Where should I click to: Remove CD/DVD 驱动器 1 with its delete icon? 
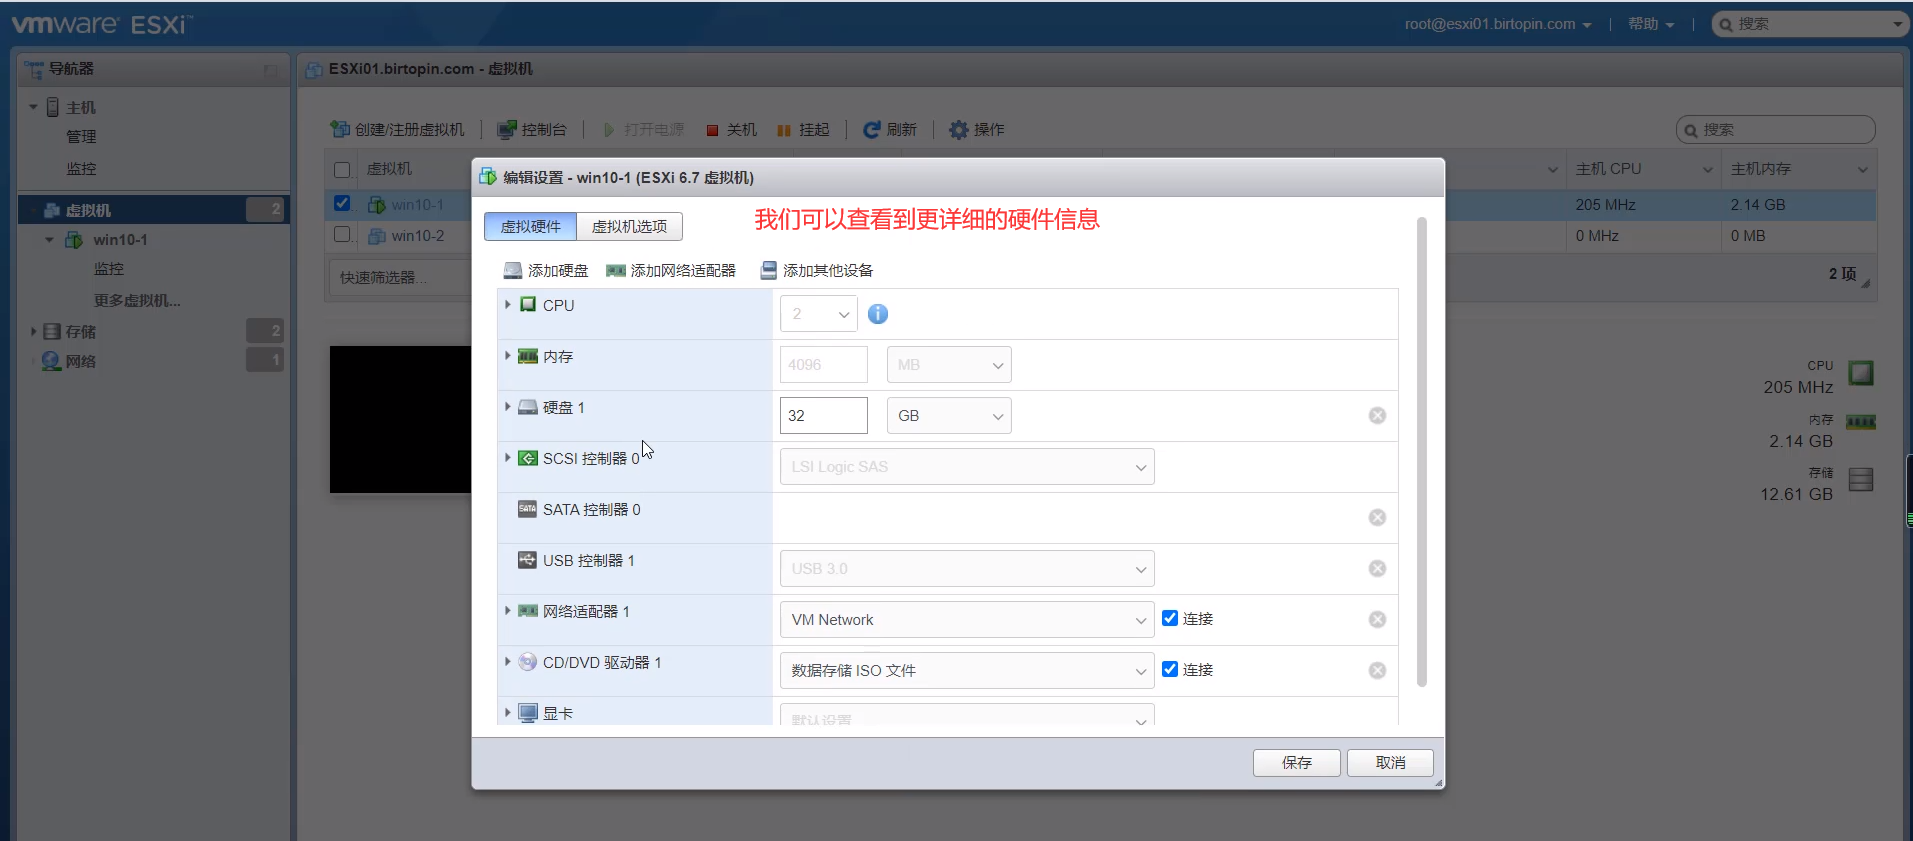pyautogui.click(x=1377, y=671)
